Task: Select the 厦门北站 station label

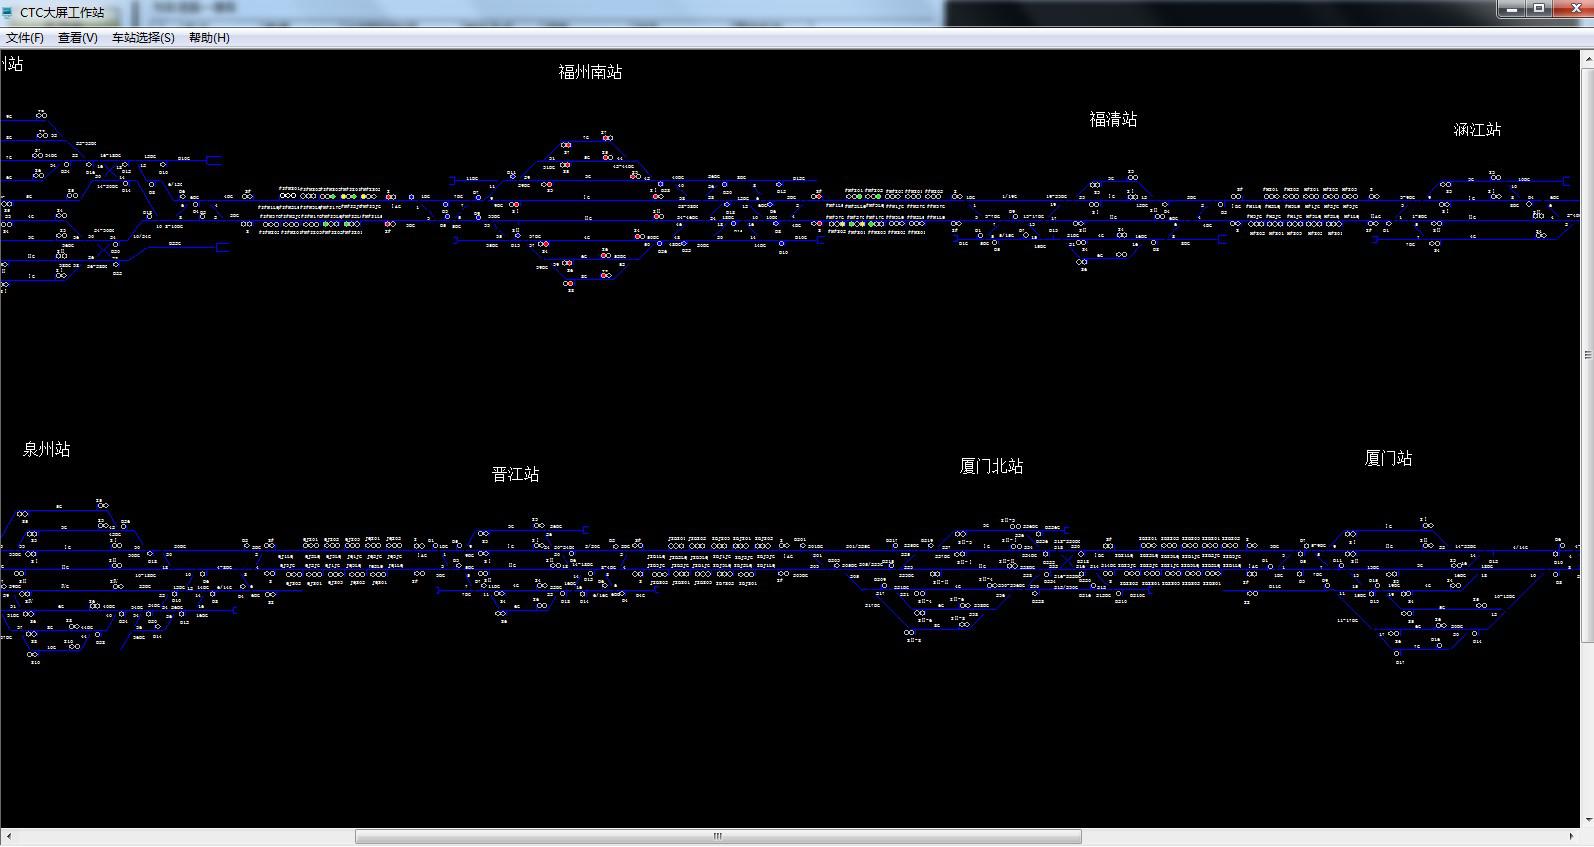Action: [991, 466]
